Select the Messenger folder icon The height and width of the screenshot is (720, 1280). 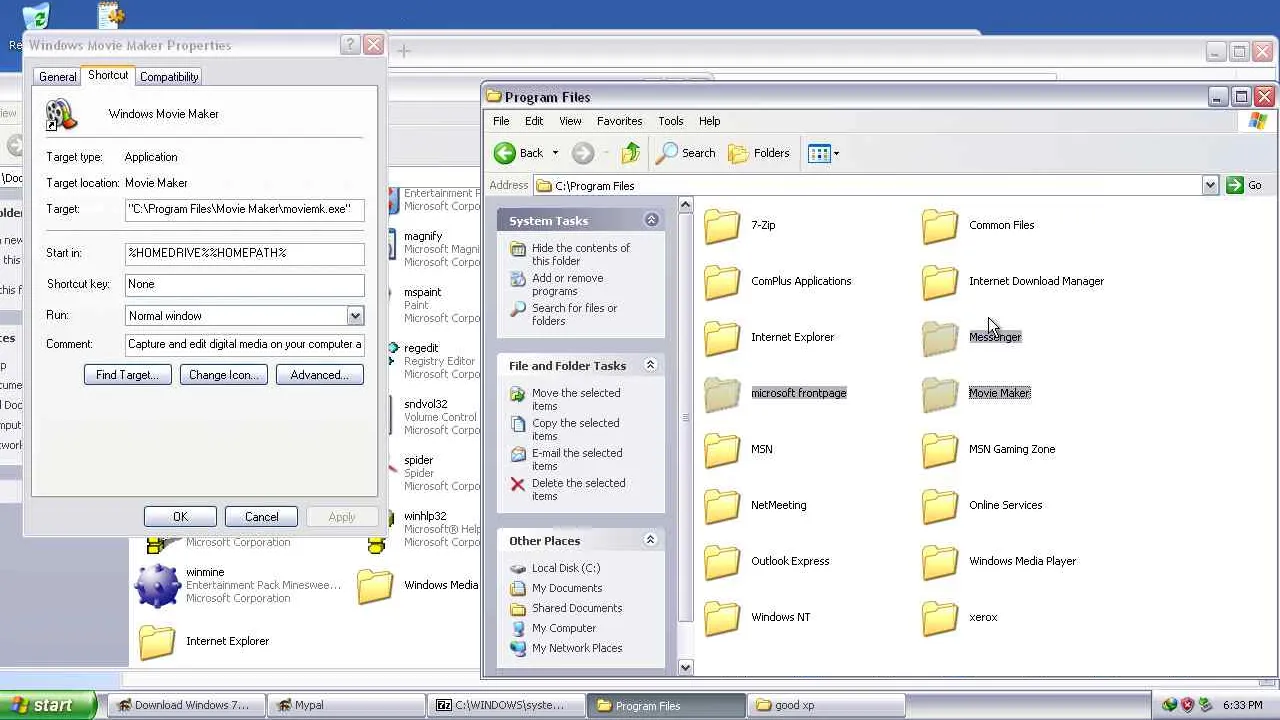(940, 338)
